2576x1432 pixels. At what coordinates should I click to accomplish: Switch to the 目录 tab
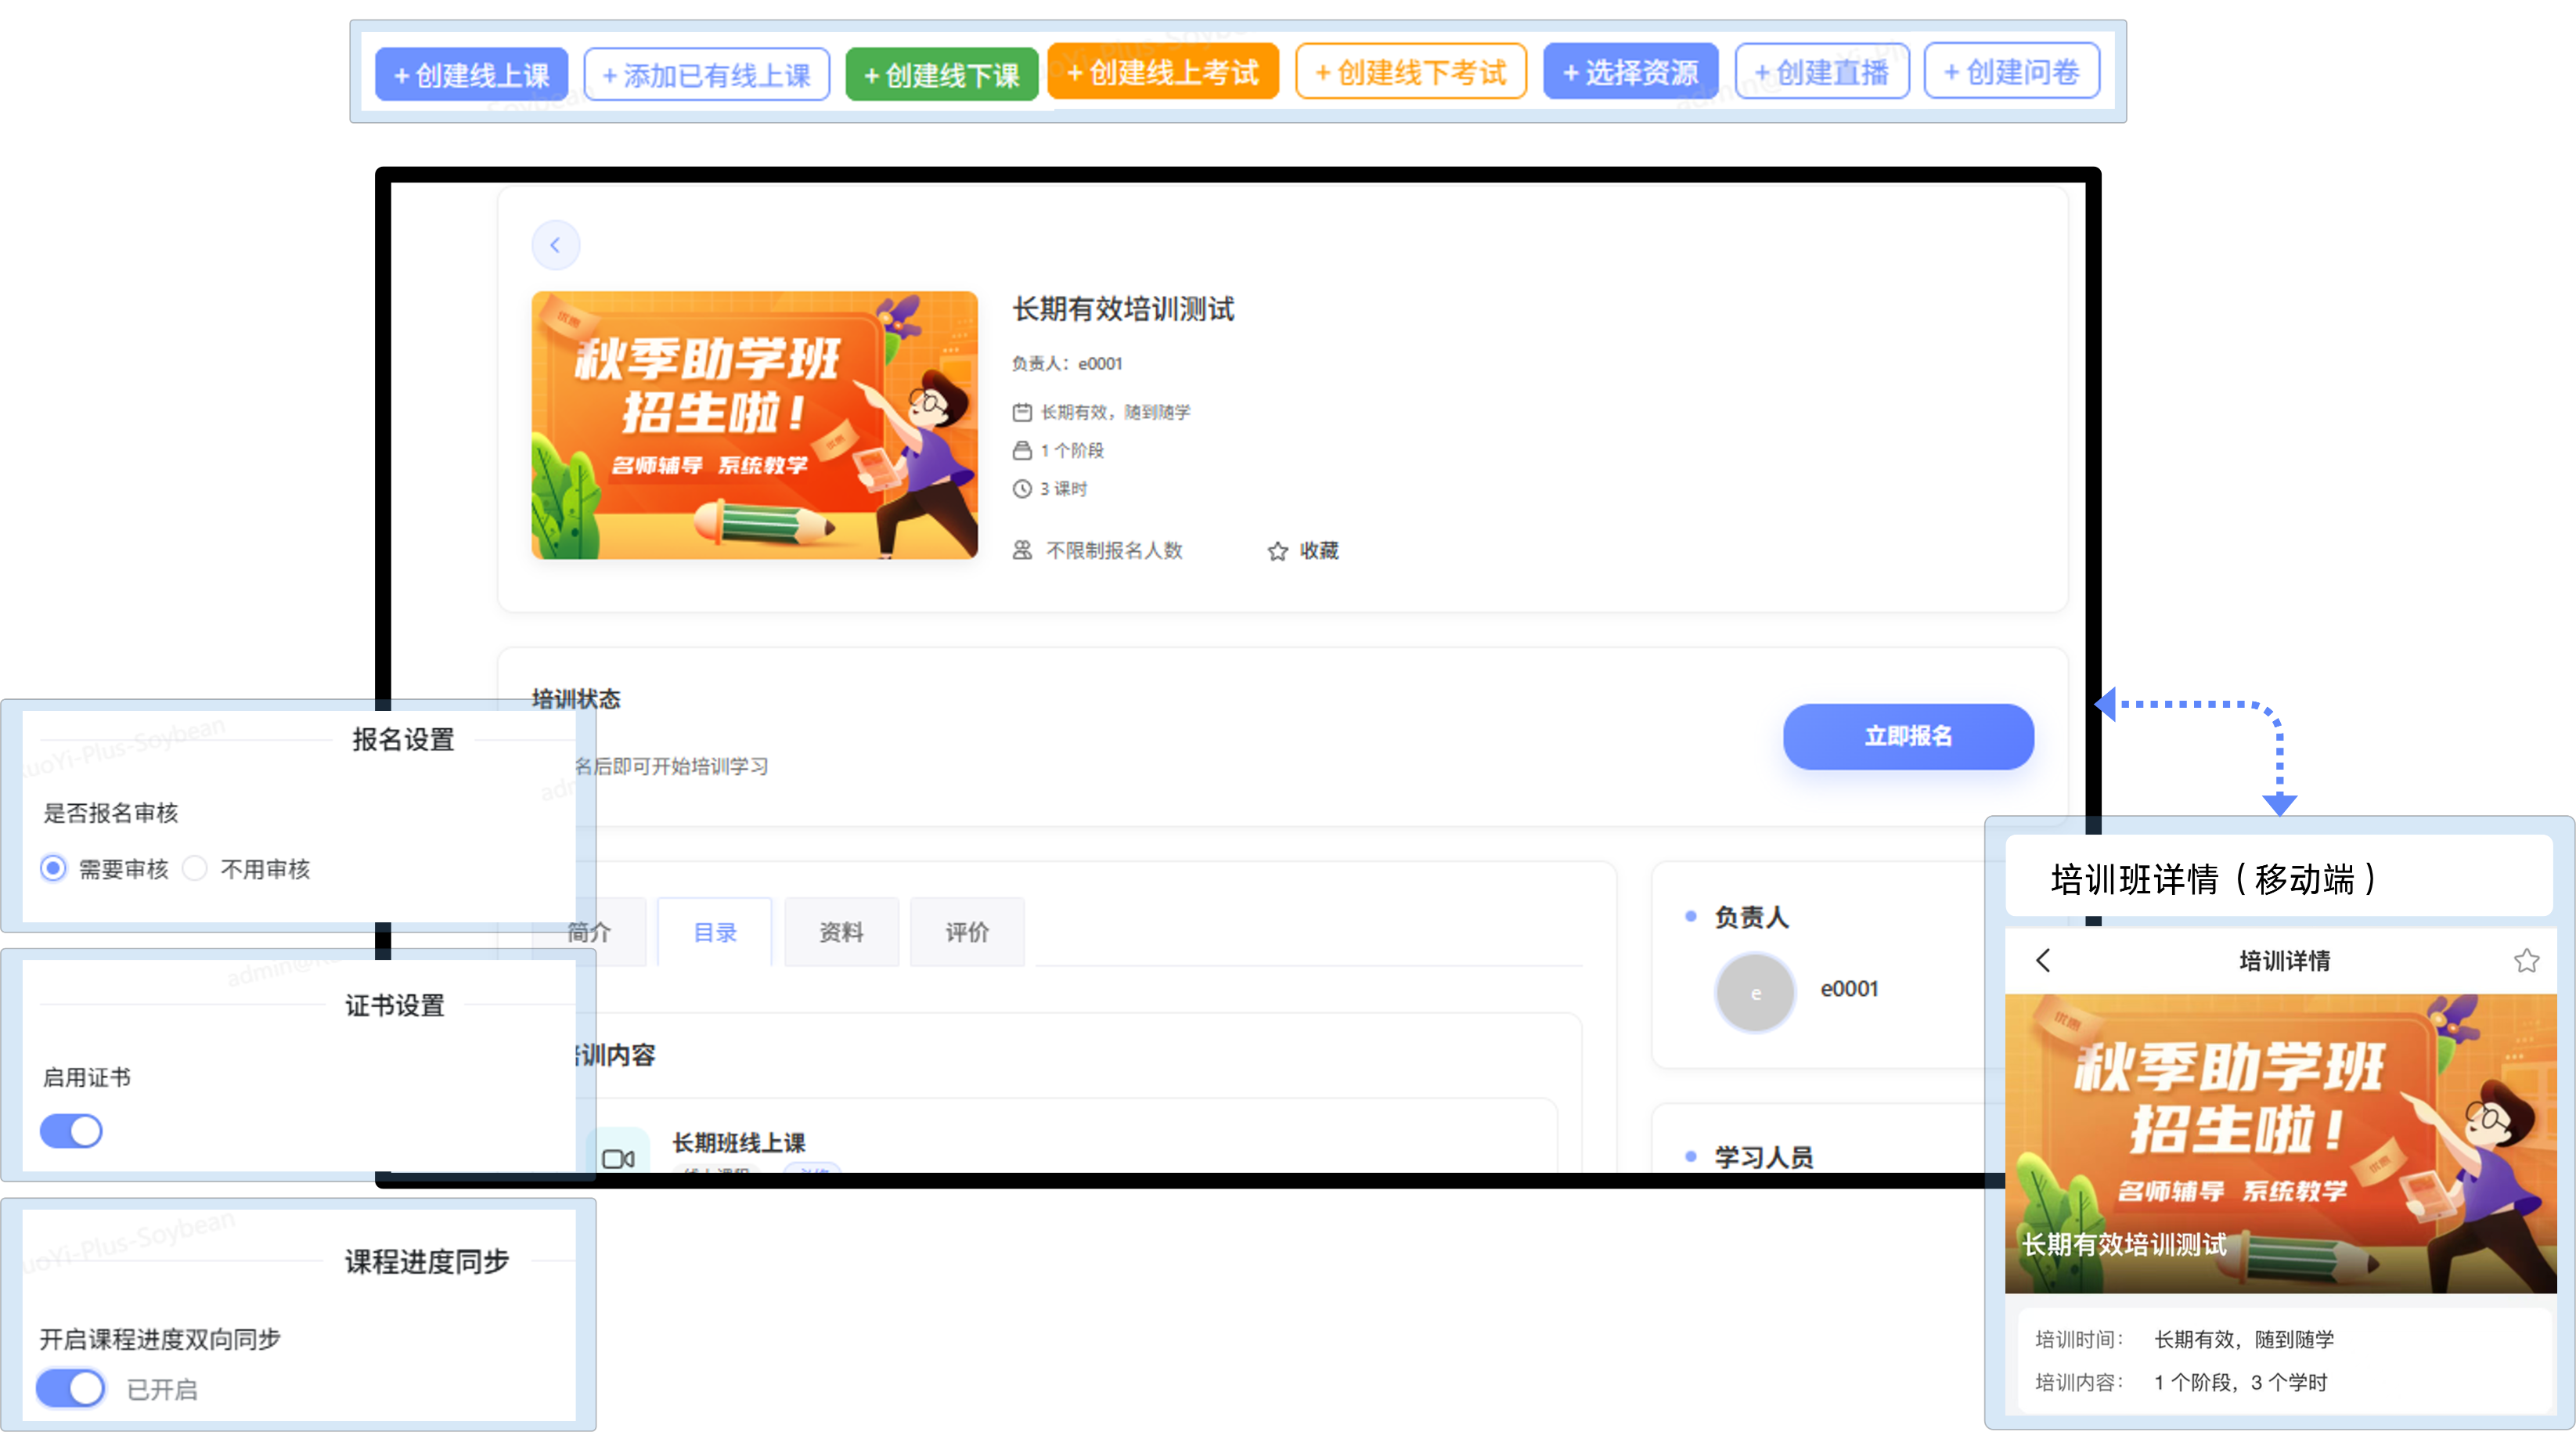pyautogui.click(x=715, y=932)
